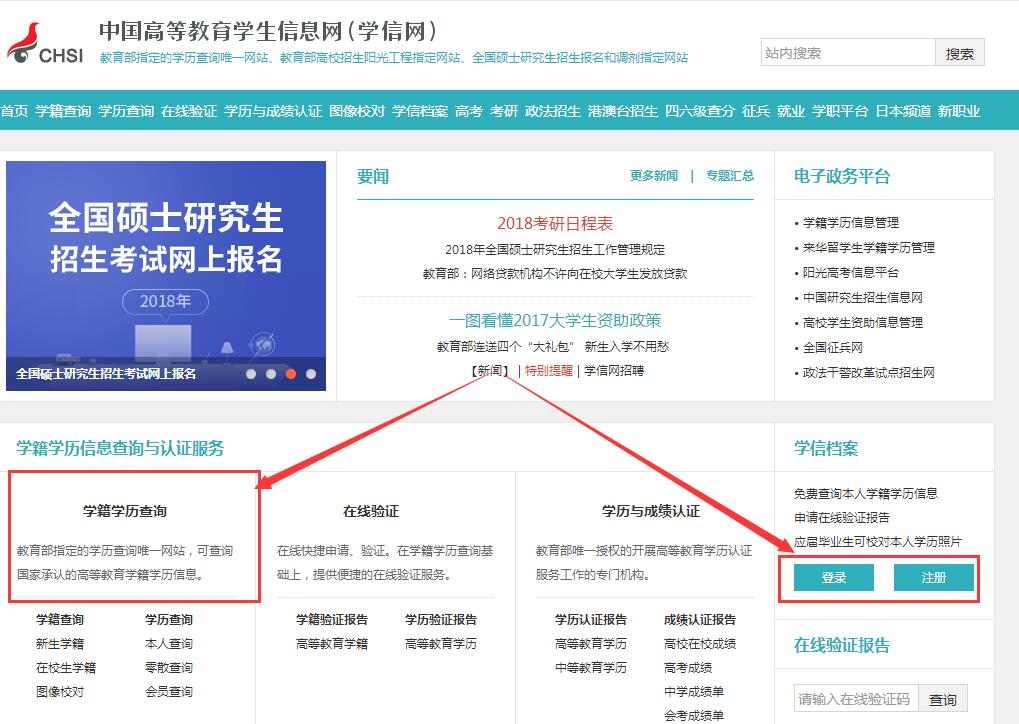
Task: Open 高考成绩 link
Action: click(688, 667)
